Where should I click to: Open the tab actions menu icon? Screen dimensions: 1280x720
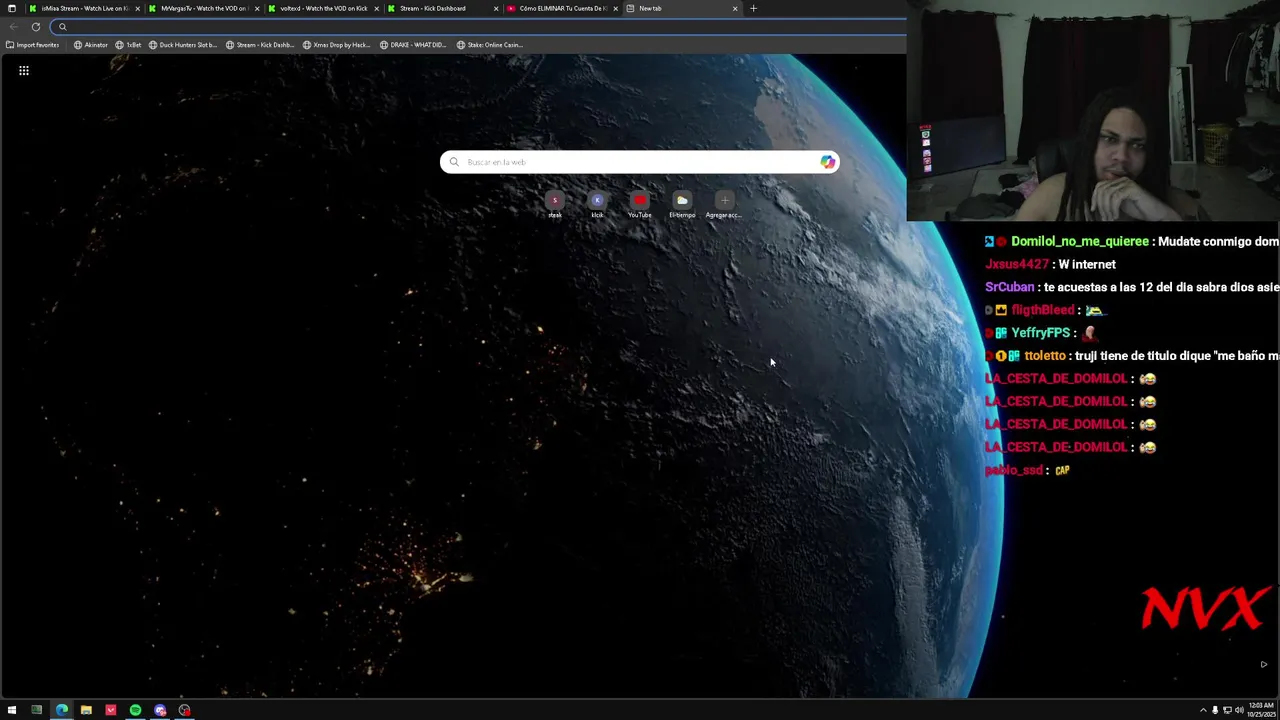coord(12,8)
